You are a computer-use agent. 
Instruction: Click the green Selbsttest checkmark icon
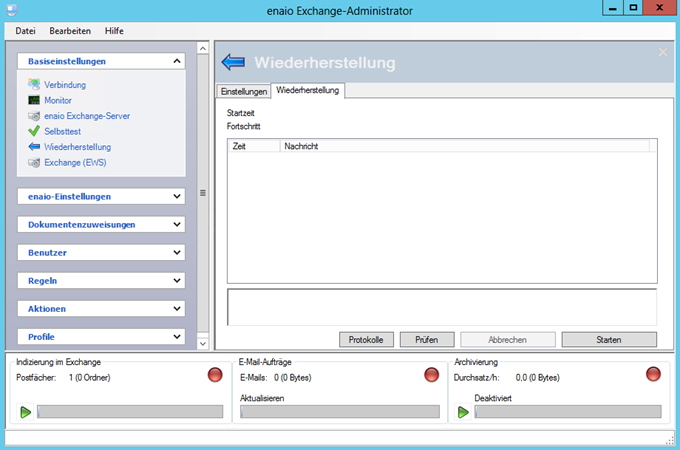(x=34, y=131)
